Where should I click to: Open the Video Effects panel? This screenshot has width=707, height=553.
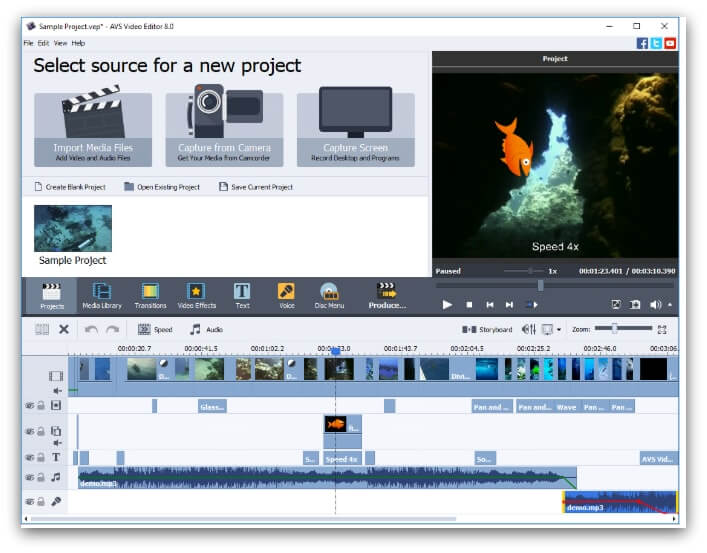pyautogui.click(x=197, y=296)
